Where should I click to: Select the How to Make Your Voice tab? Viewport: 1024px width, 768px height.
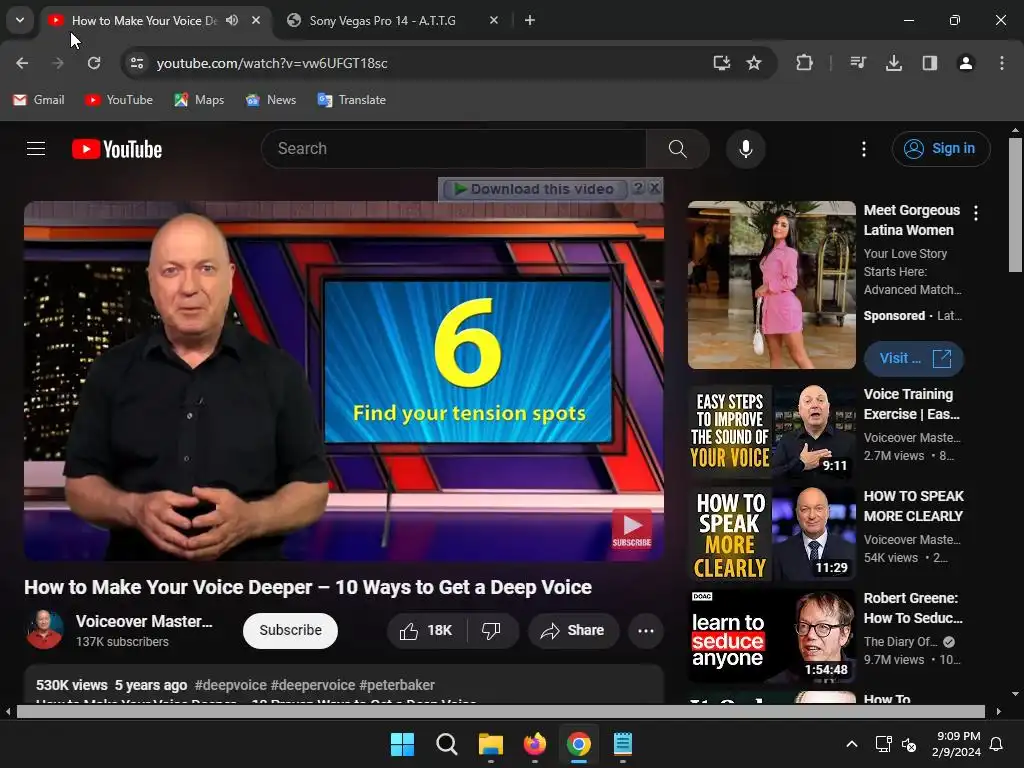coord(144,20)
